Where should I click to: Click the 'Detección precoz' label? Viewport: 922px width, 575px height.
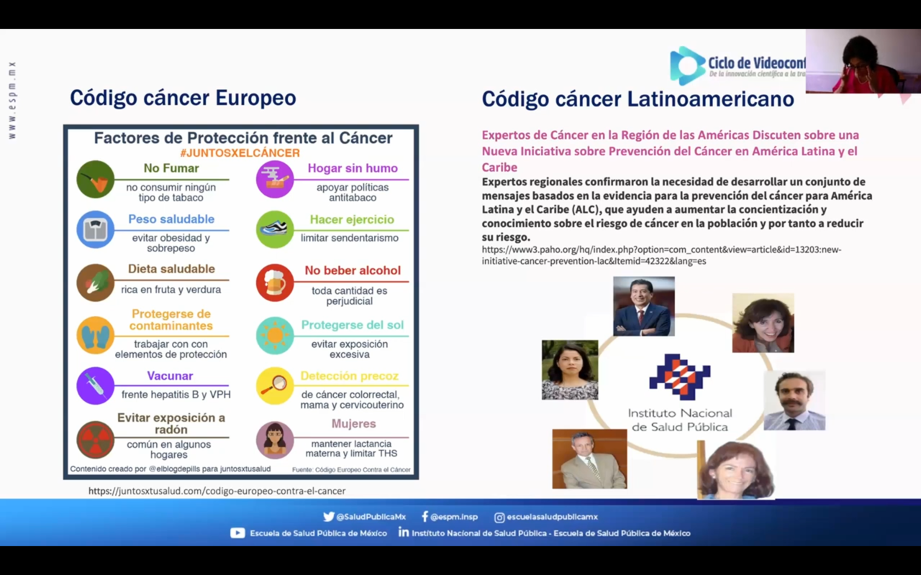pos(349,376)
